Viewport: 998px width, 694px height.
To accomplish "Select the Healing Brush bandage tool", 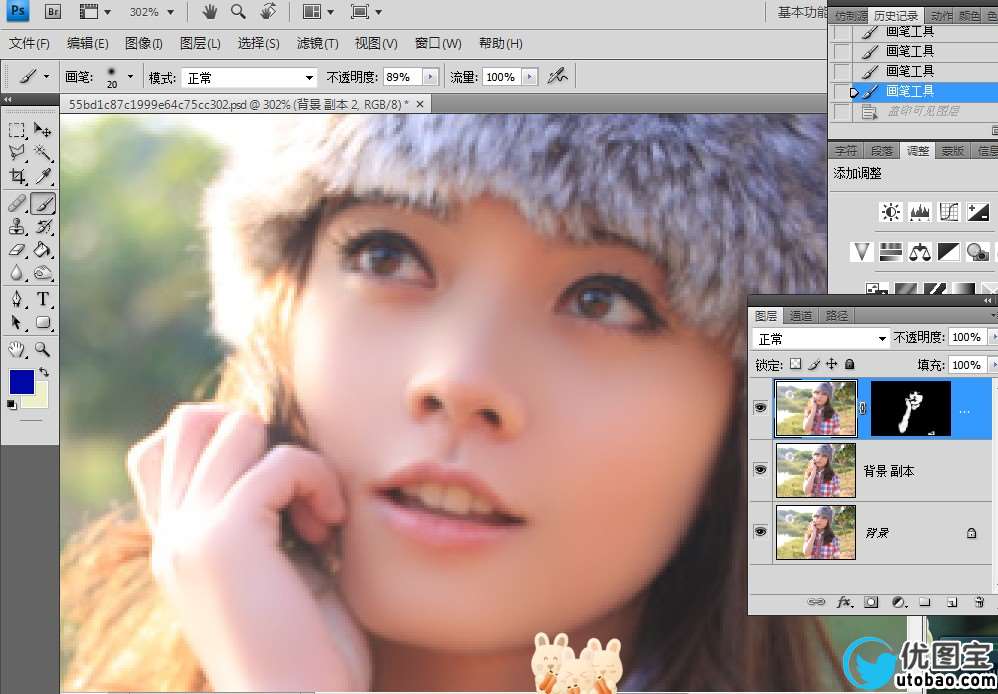I will (17, 204).
